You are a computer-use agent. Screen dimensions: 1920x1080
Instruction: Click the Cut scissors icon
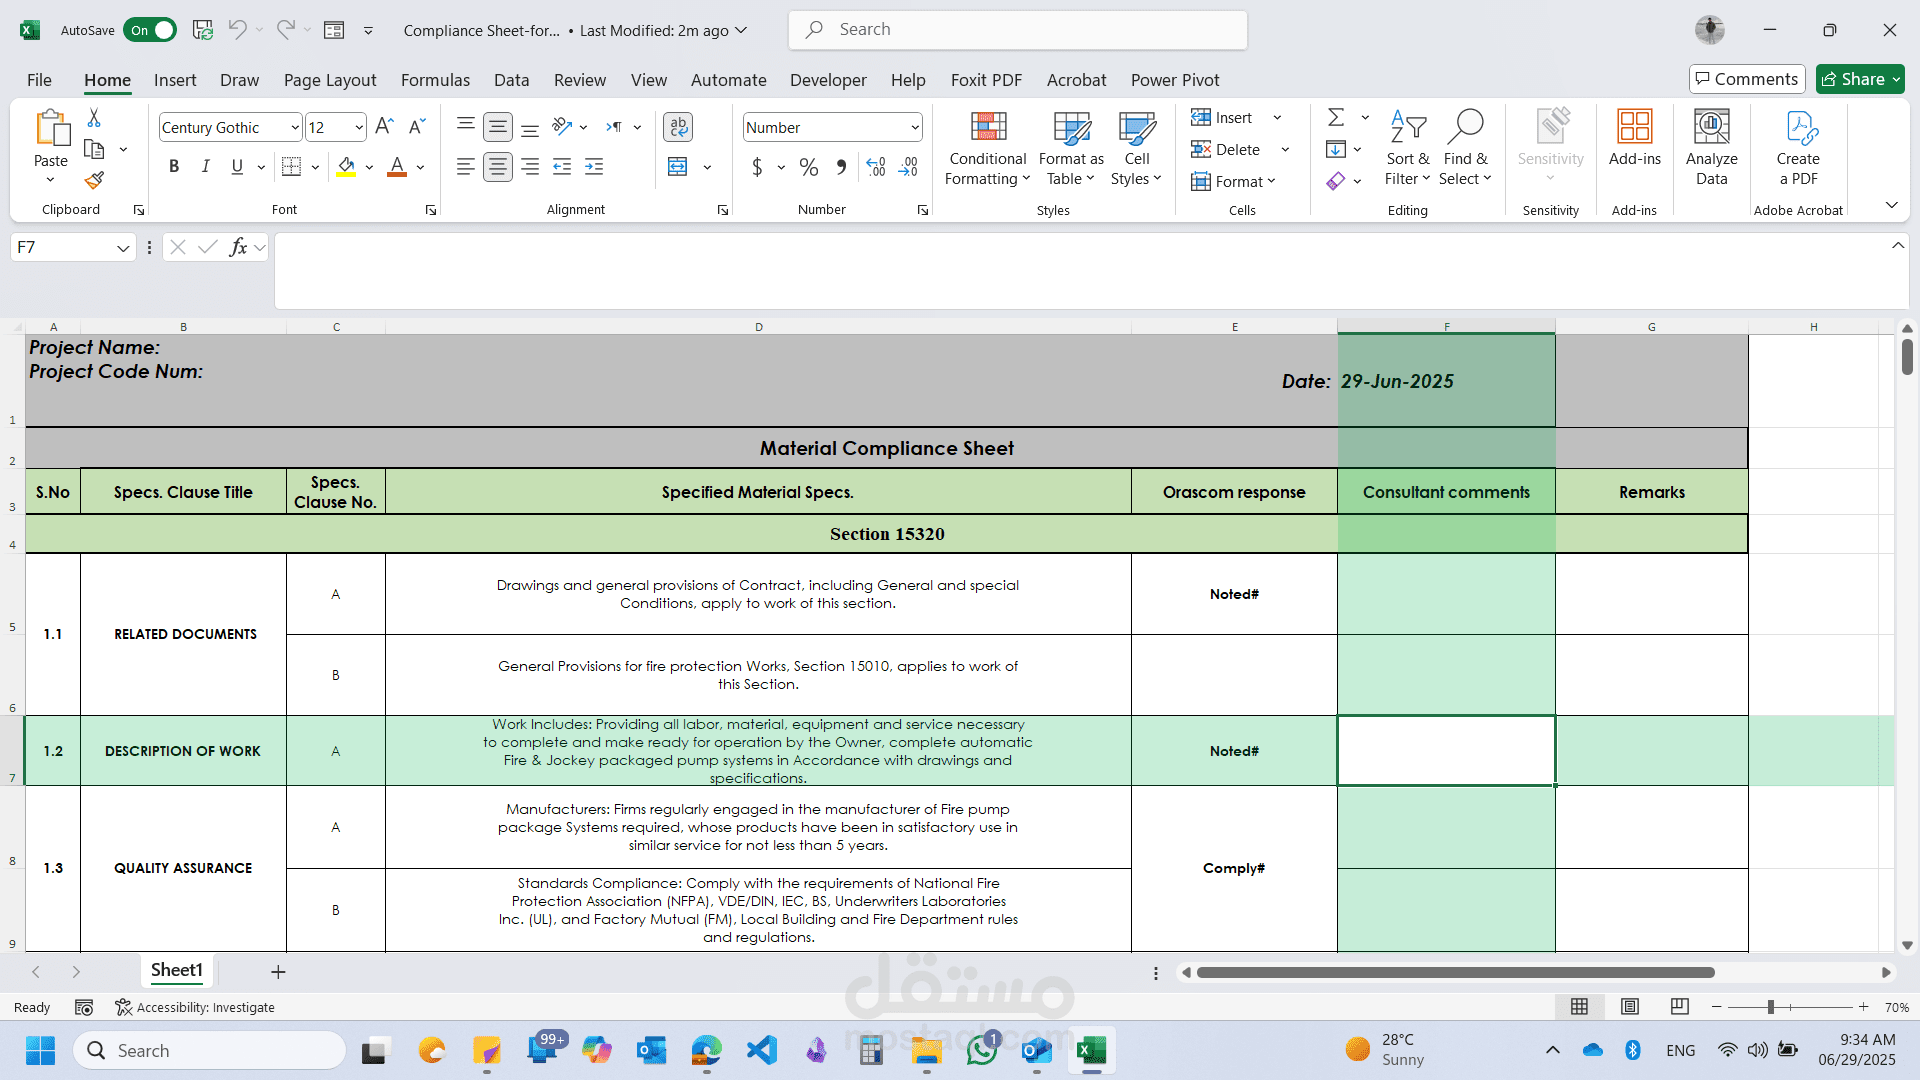pyautogui.click(x=94, y=118)
